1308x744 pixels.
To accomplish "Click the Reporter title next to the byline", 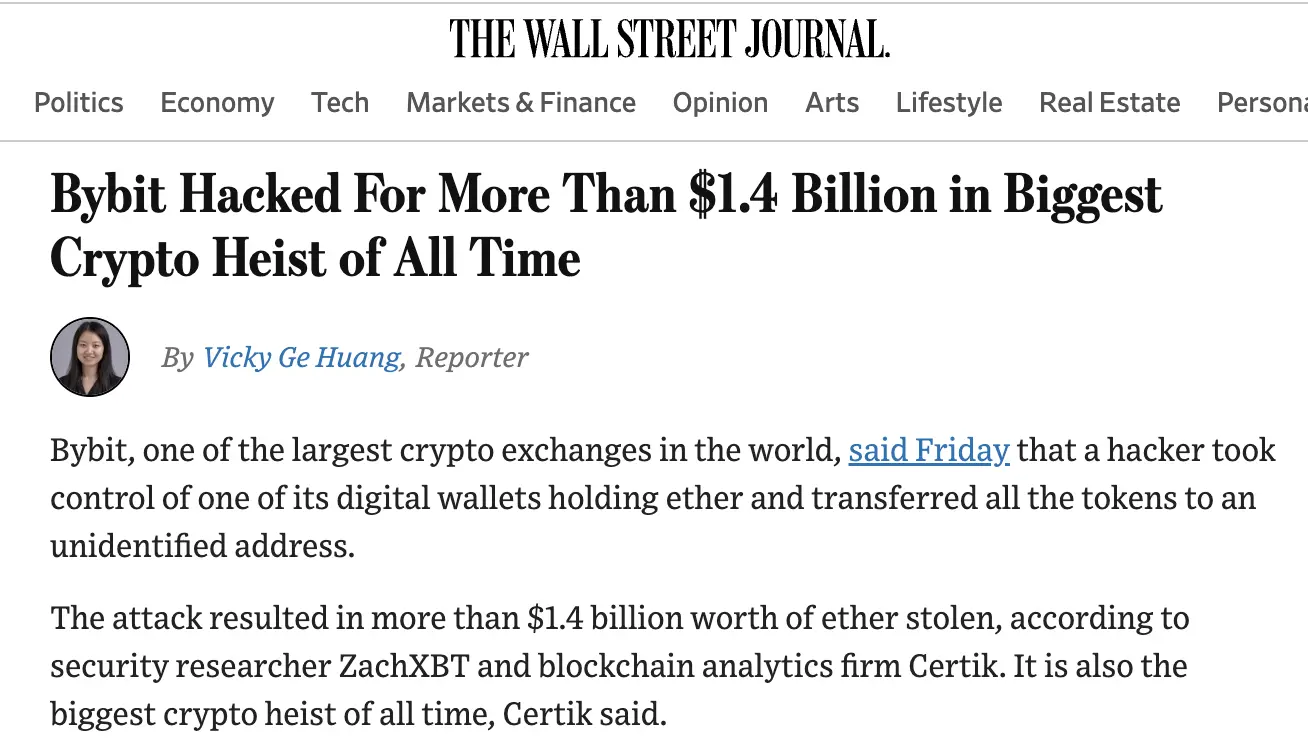I will tap(472, 357).
